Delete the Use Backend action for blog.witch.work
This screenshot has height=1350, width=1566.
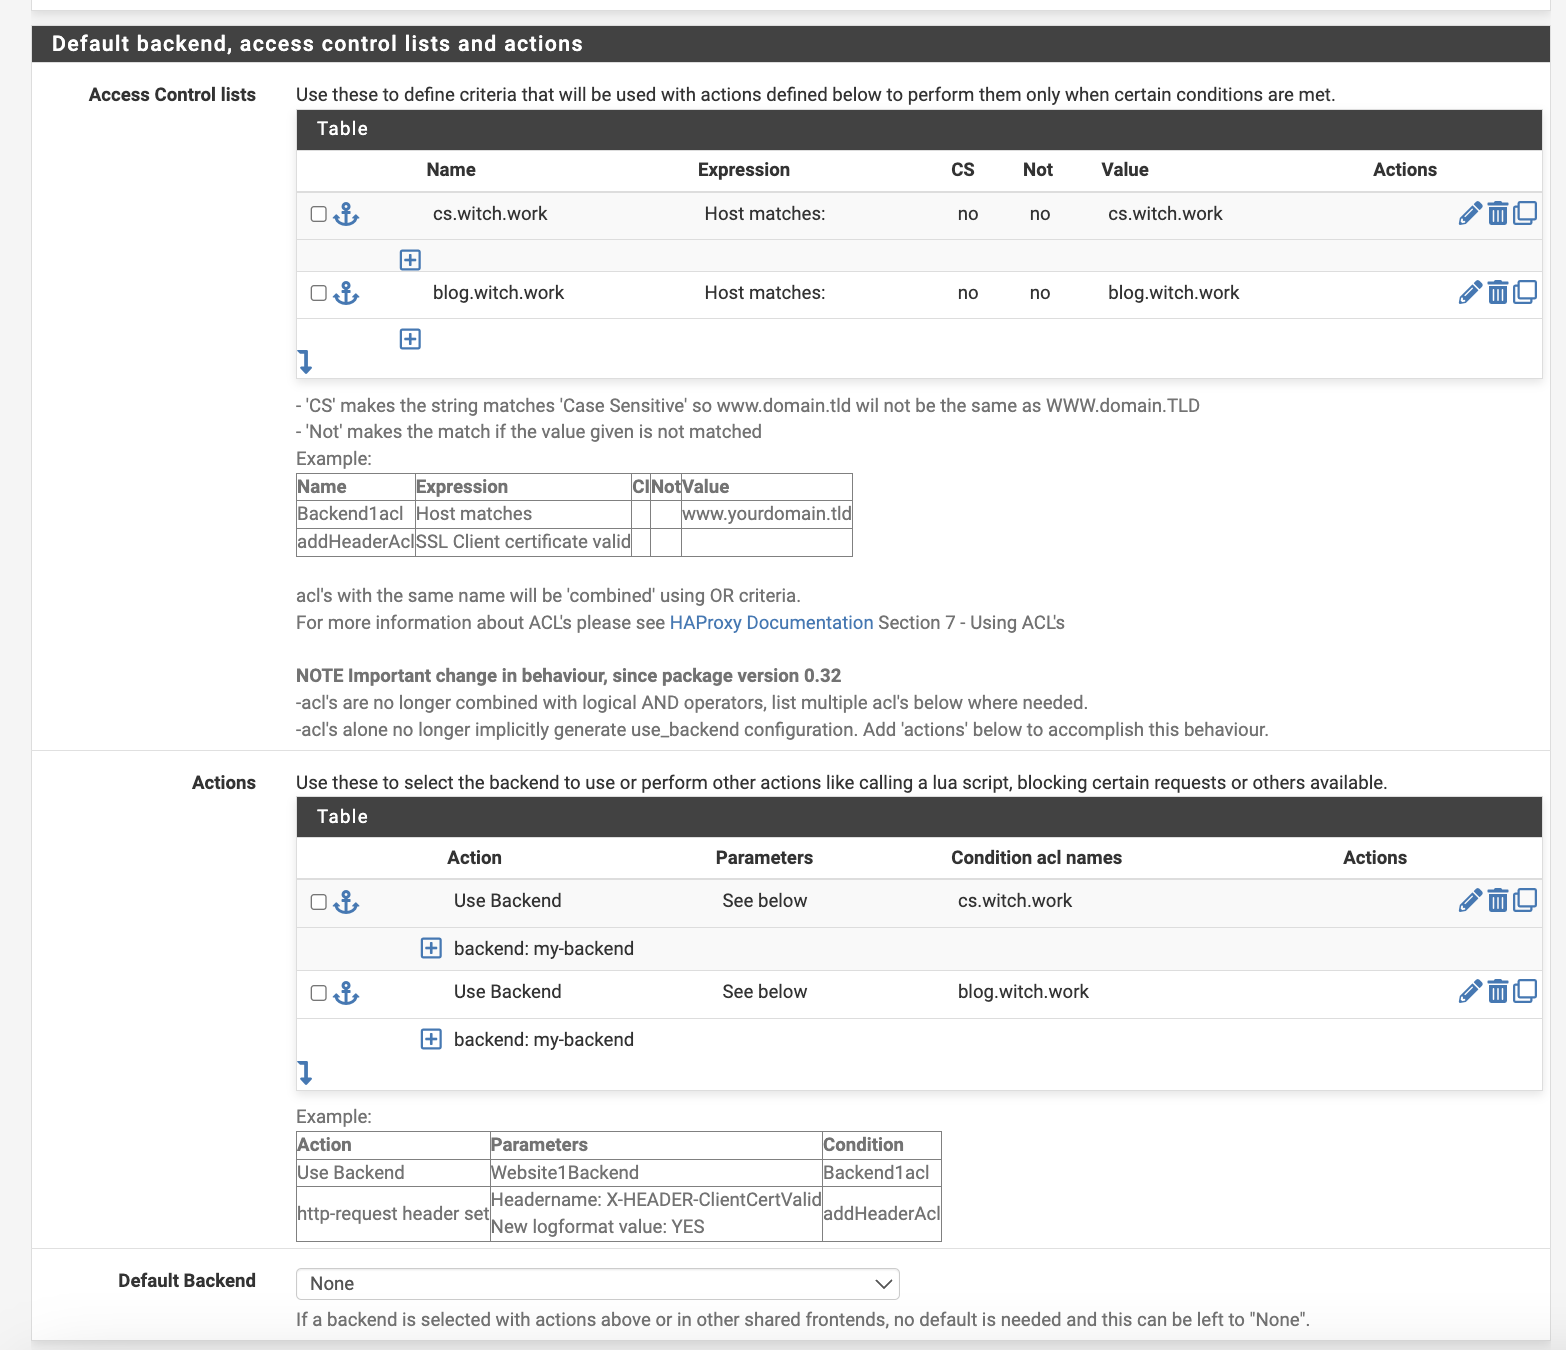[x=1497, y=992]
